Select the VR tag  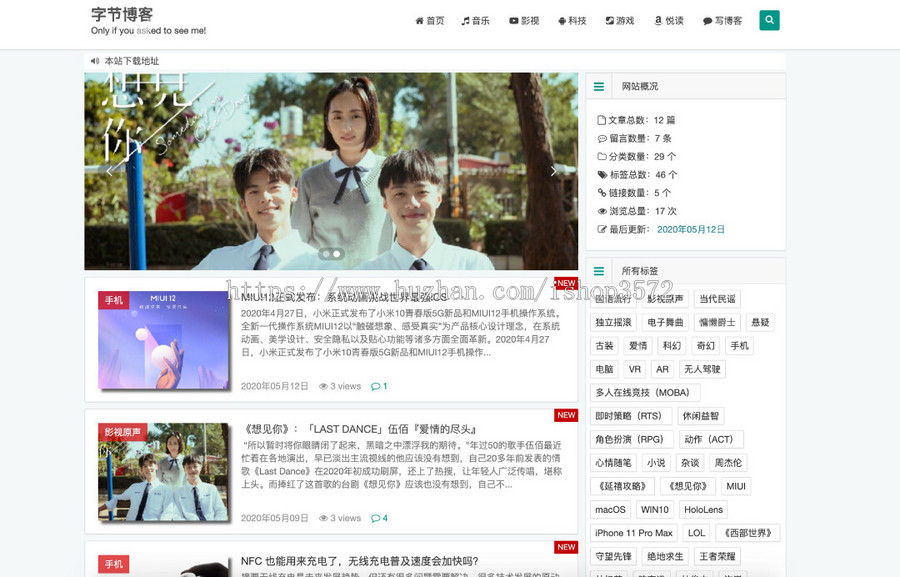(635, 369)
